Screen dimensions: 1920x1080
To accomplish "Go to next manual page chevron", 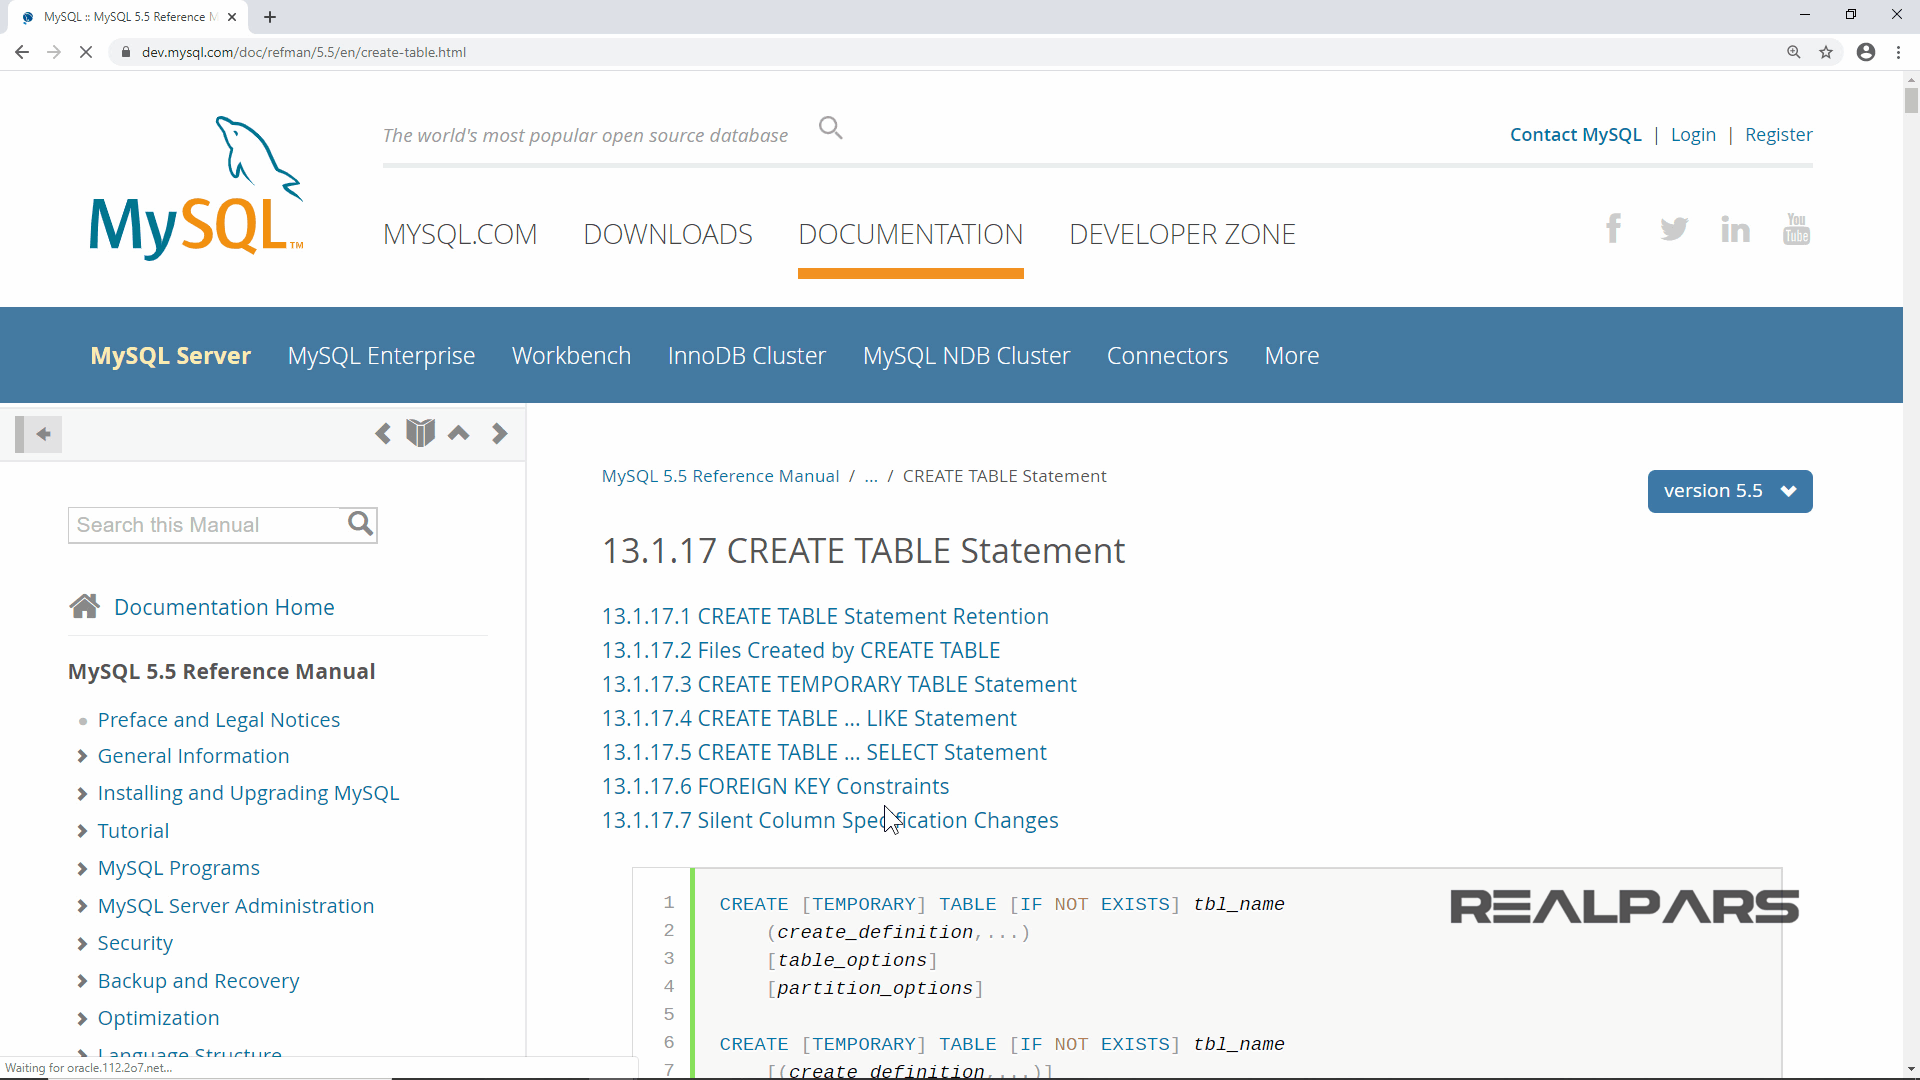I will (500, 433).
